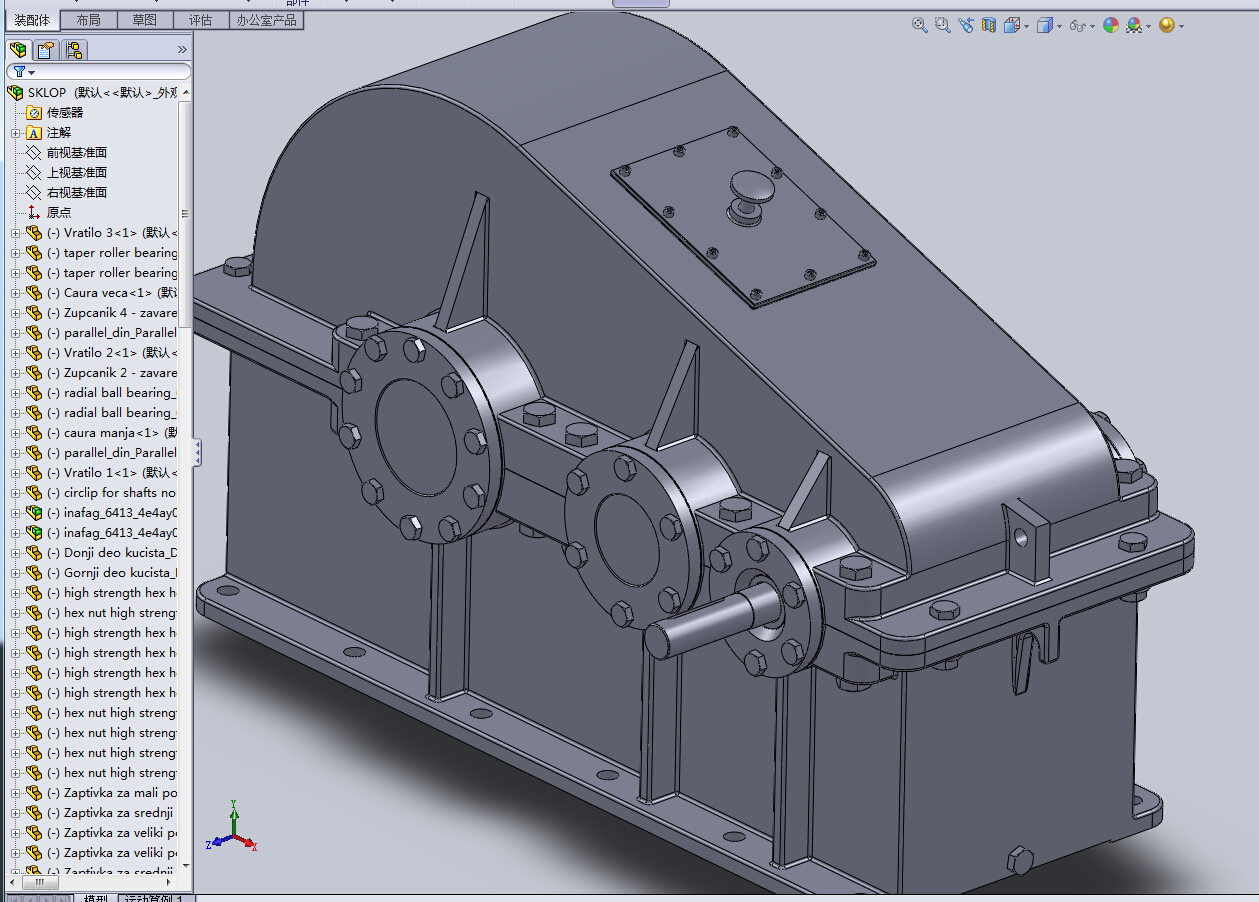Click the green Y axis of triad

tap(233, 818)
